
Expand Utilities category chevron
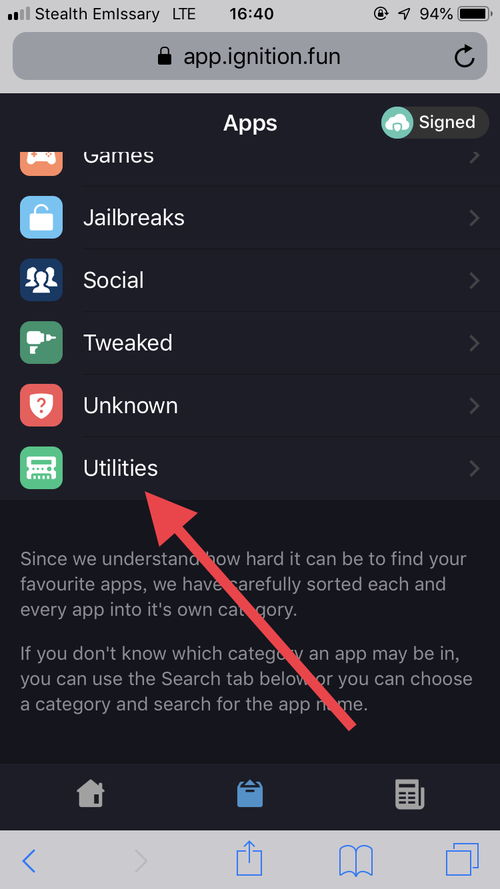click(x=474, y=468)
